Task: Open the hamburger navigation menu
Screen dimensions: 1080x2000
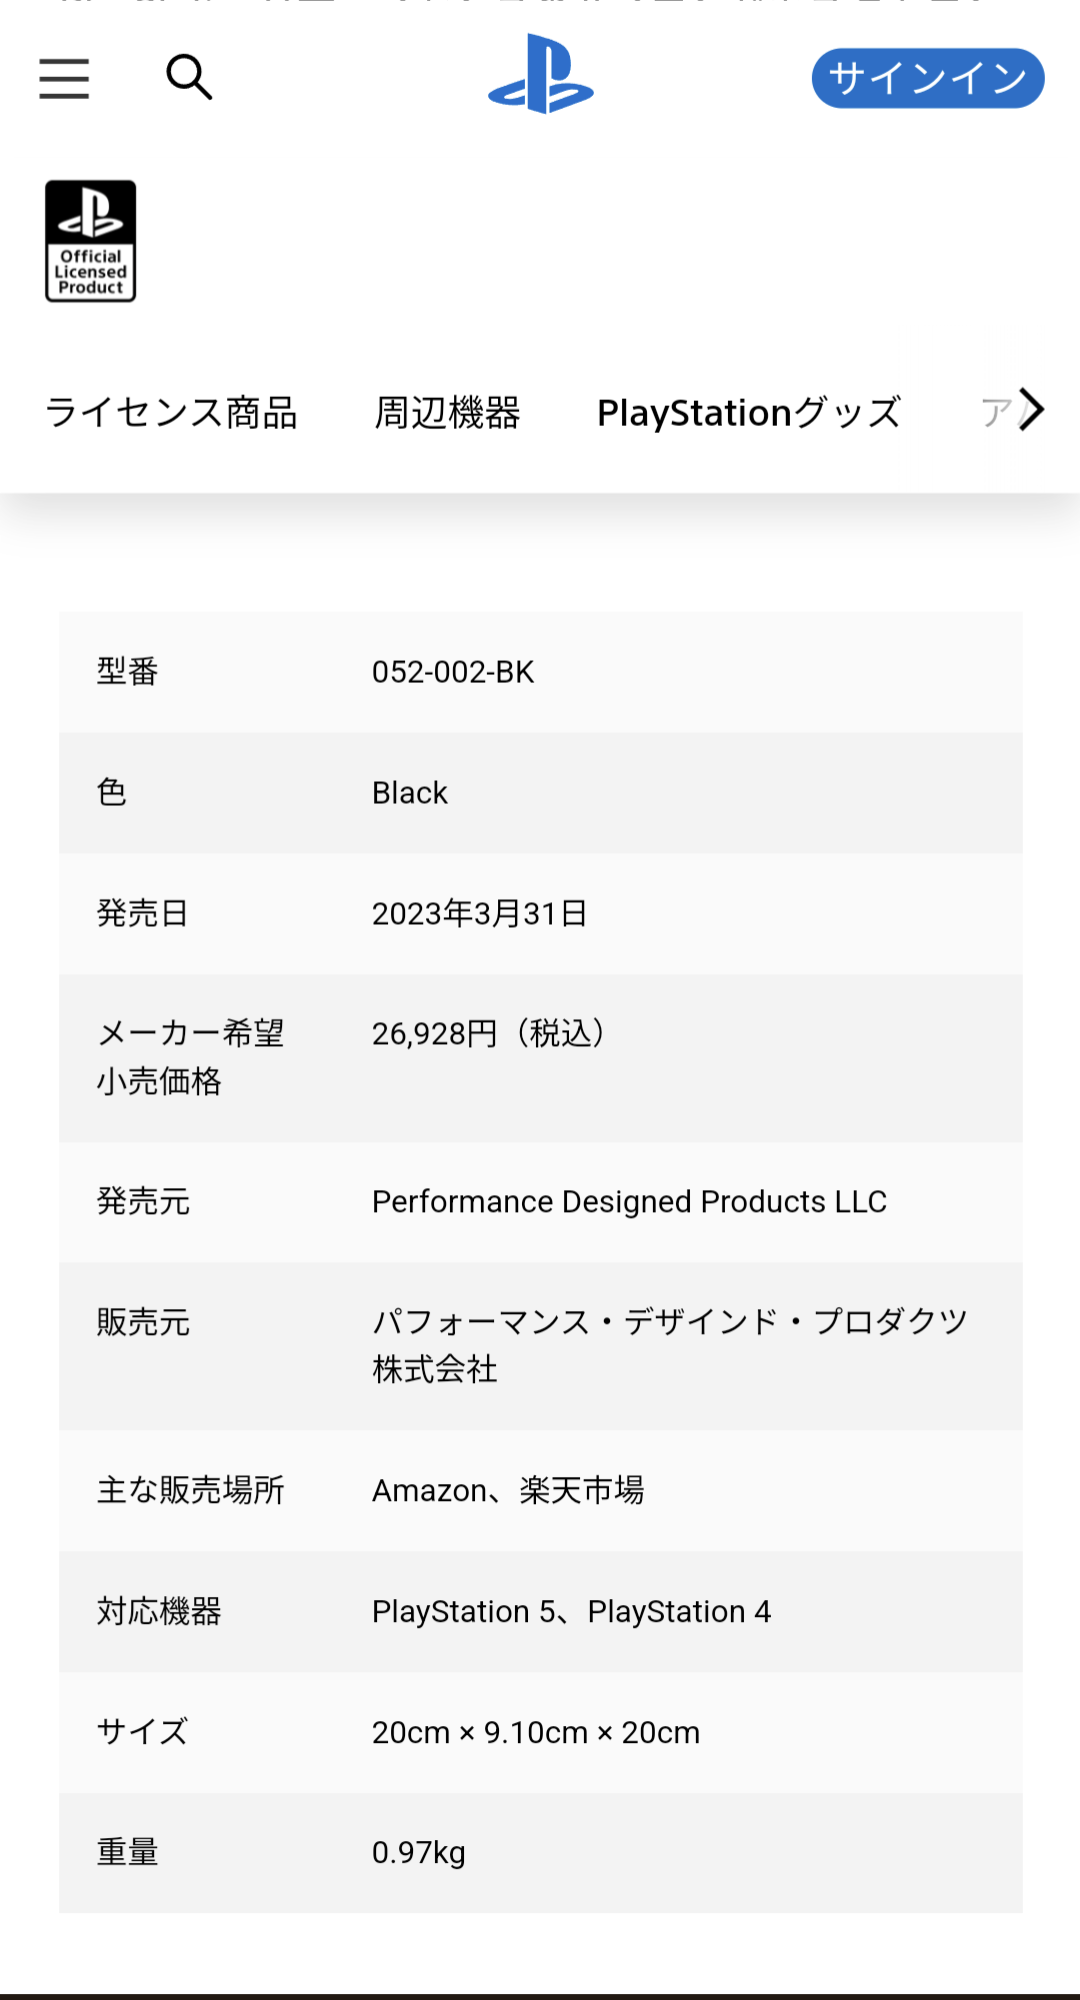Action: pyautogui.click(x=64, y=78)
